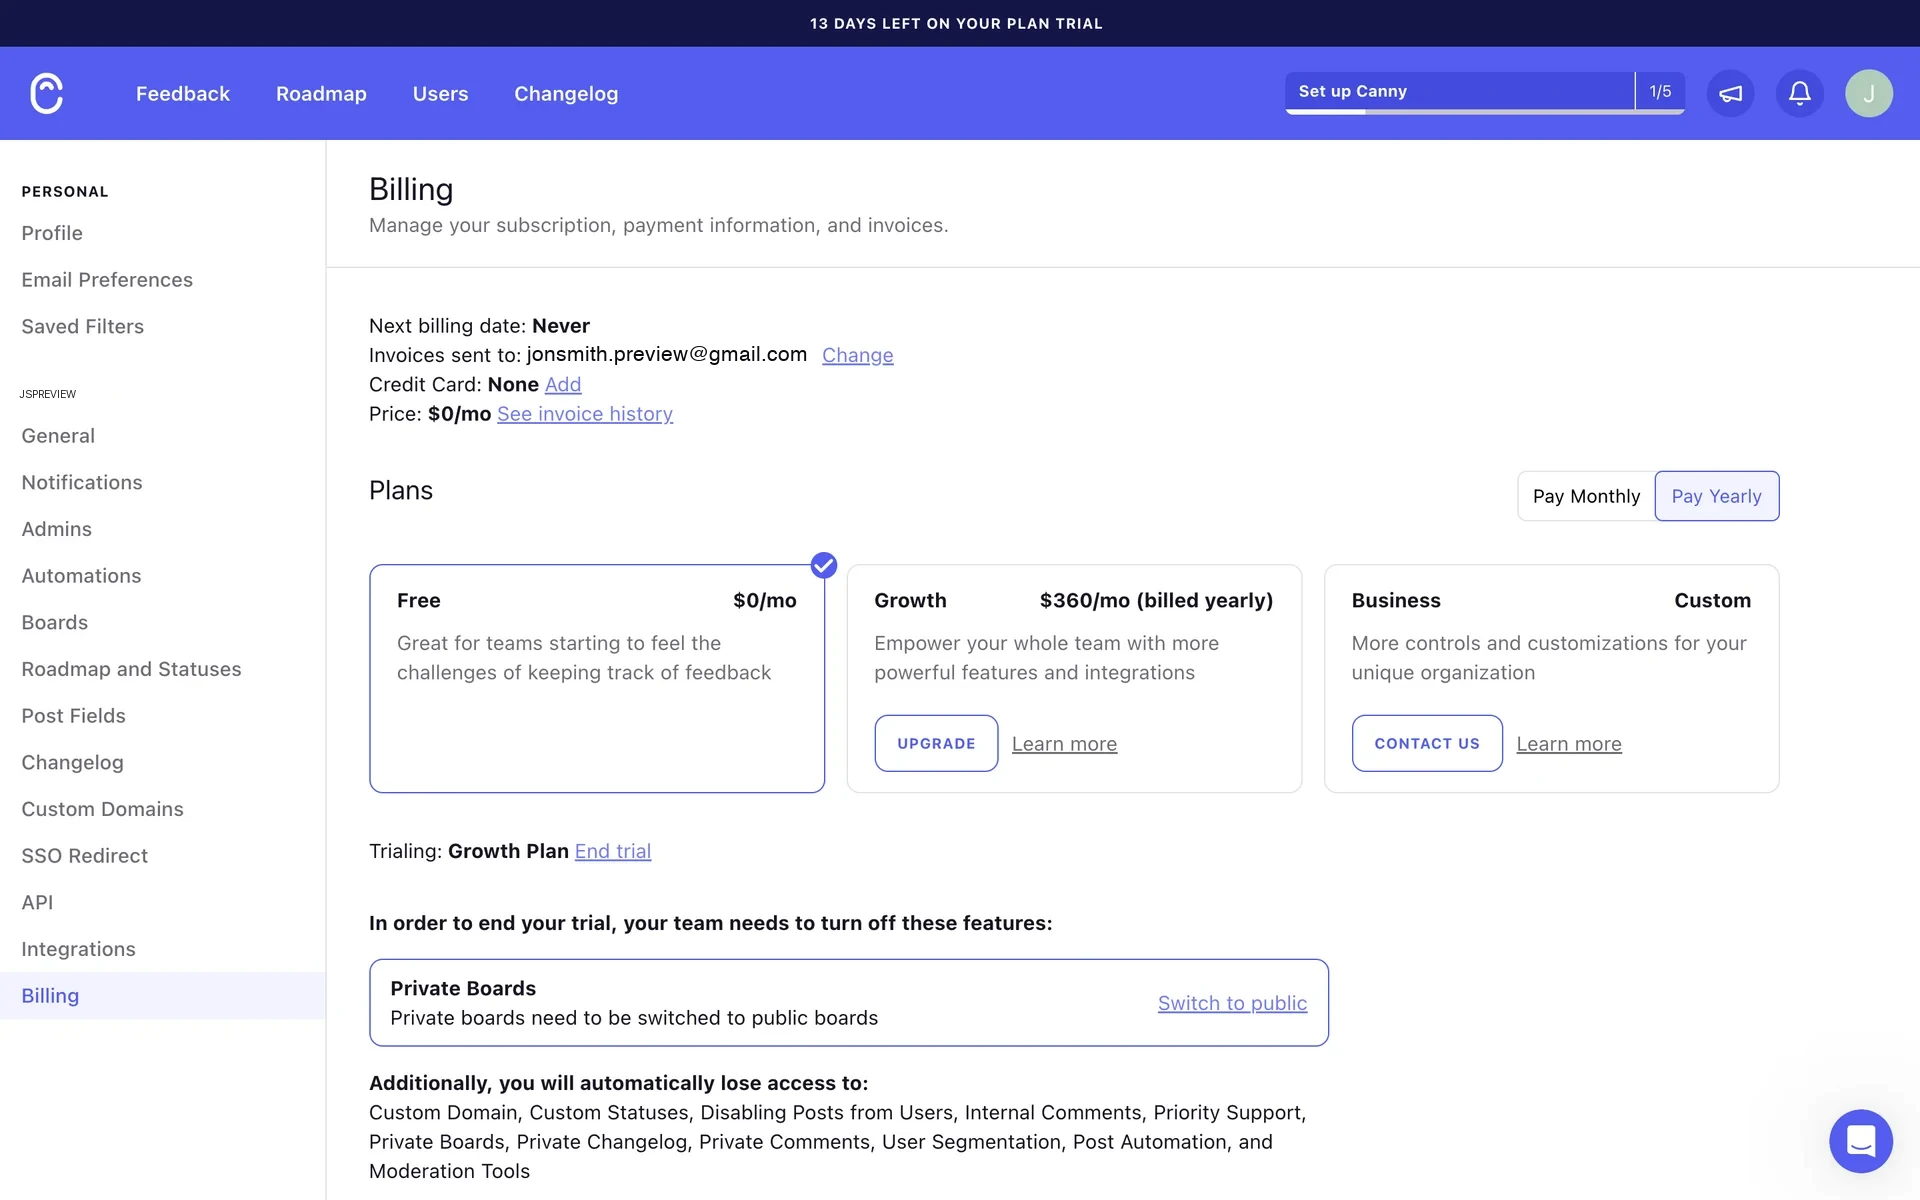Select the Growth plan card

pos(1074,679)
